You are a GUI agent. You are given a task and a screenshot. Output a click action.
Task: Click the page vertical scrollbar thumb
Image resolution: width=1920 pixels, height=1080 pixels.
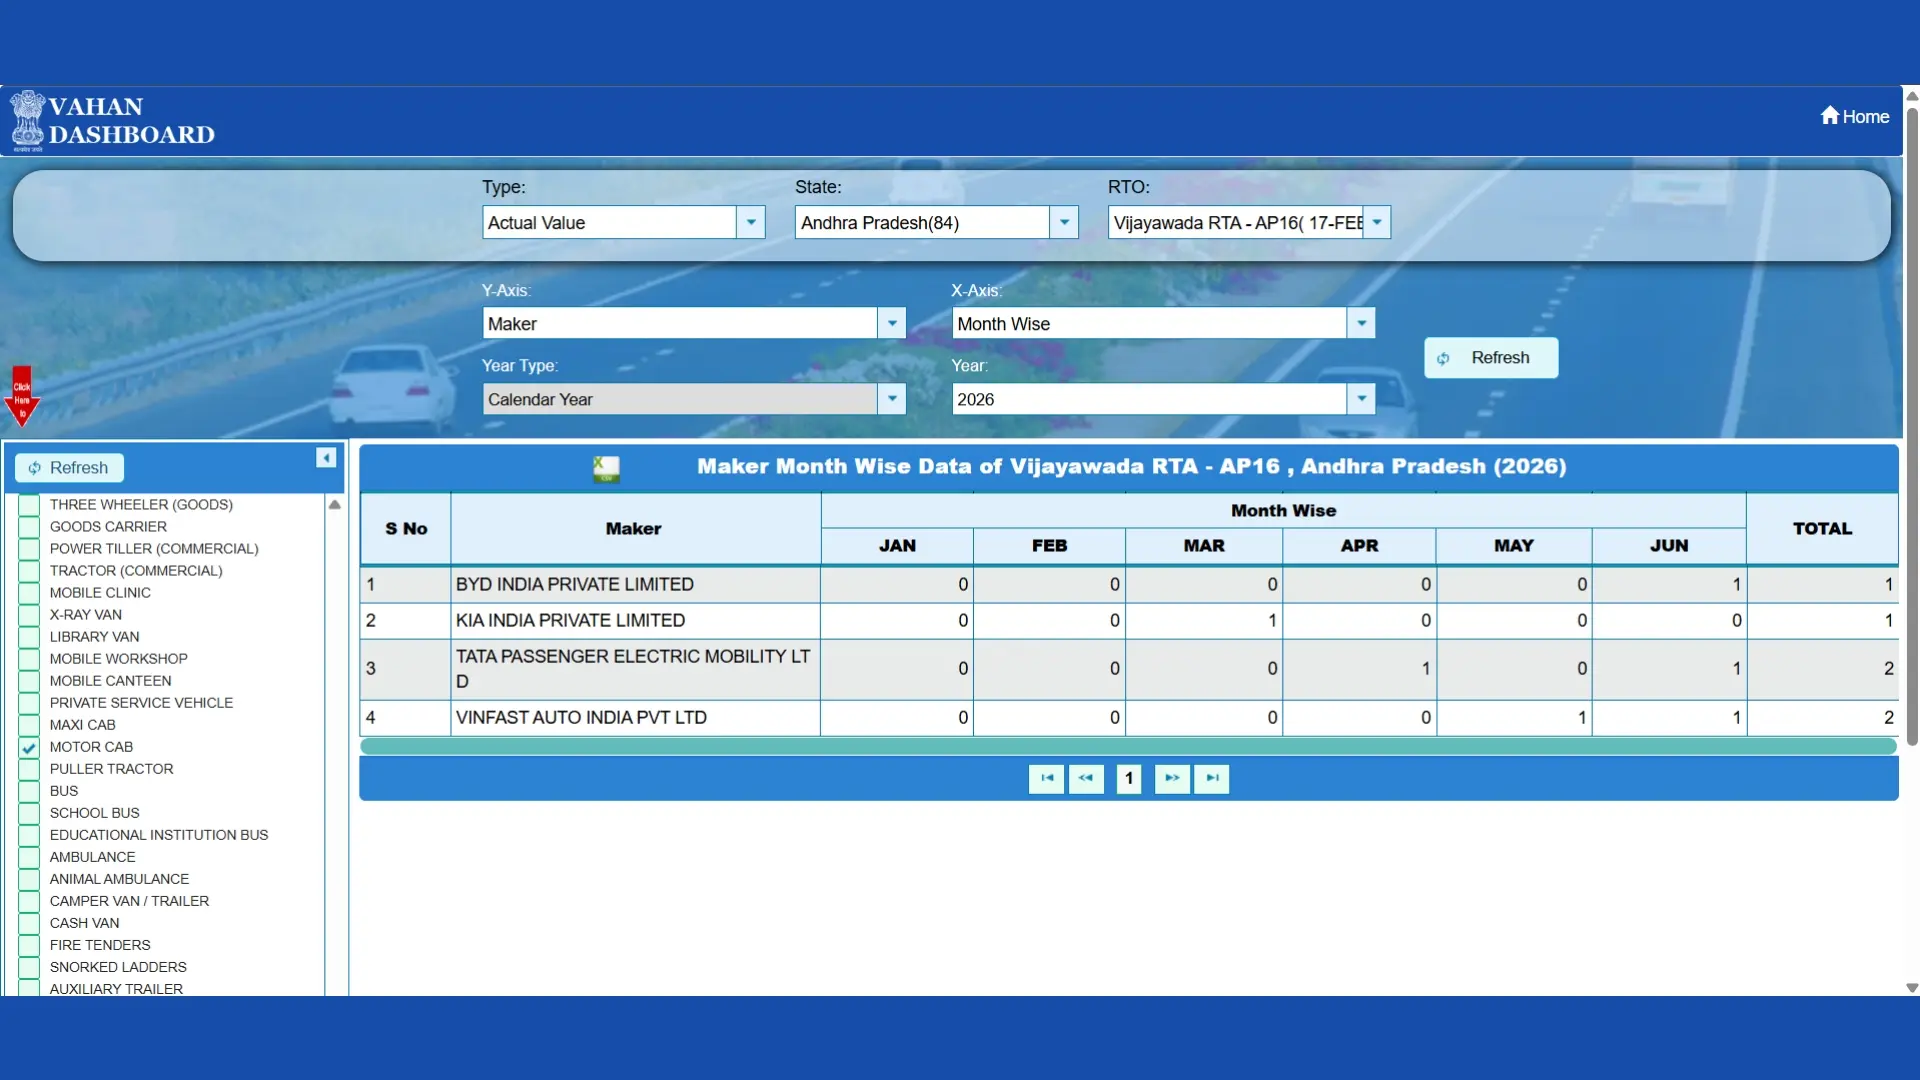point(1912,425)
